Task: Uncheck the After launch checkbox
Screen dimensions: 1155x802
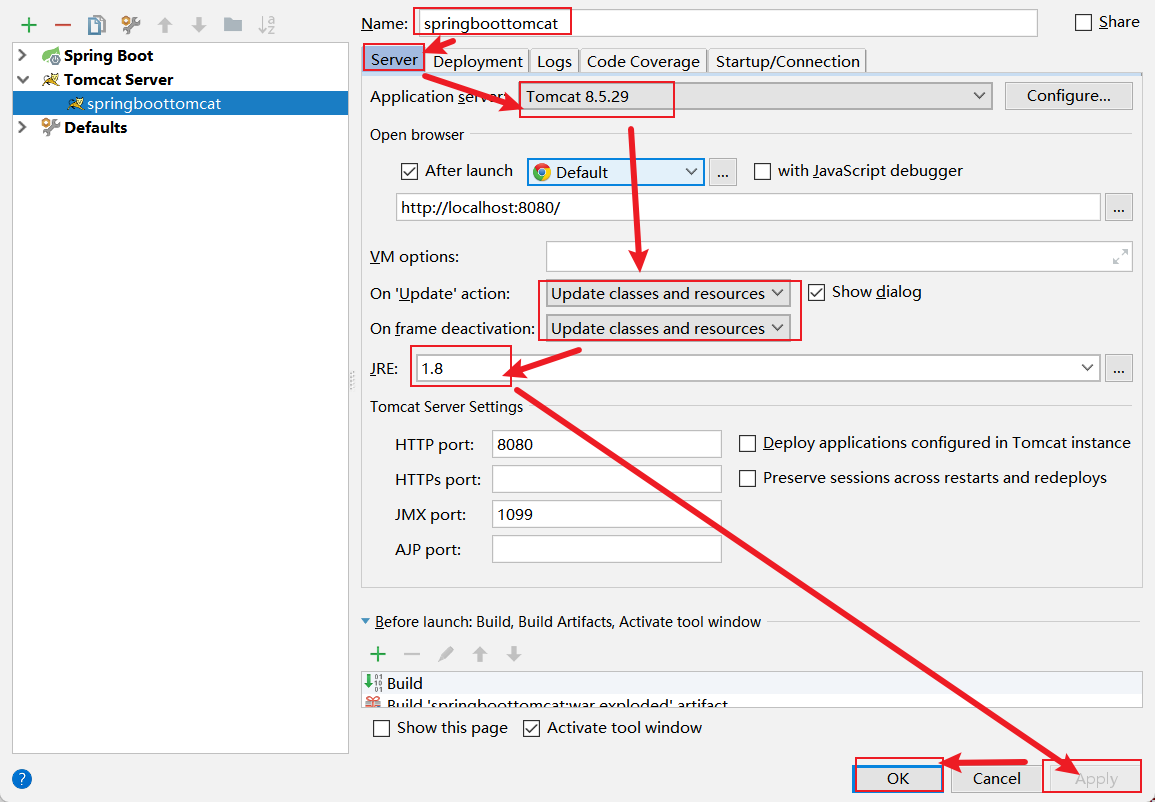Action: [x=410, y=172]
